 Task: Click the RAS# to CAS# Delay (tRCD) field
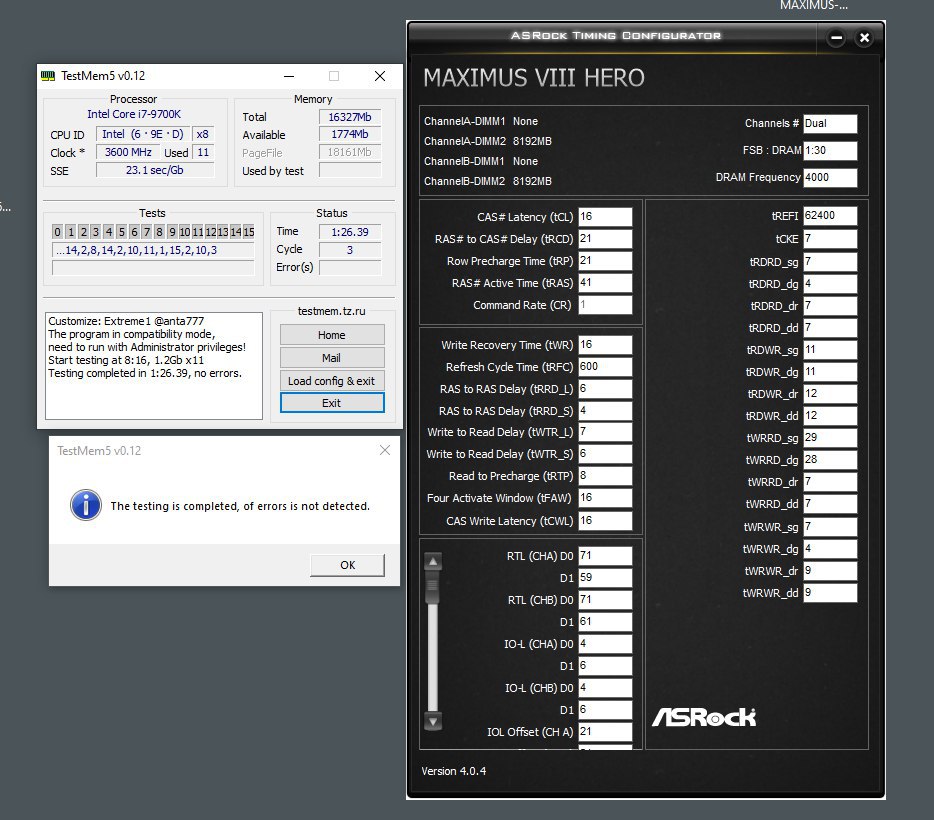pyautogui.click(x=605, y=239)
